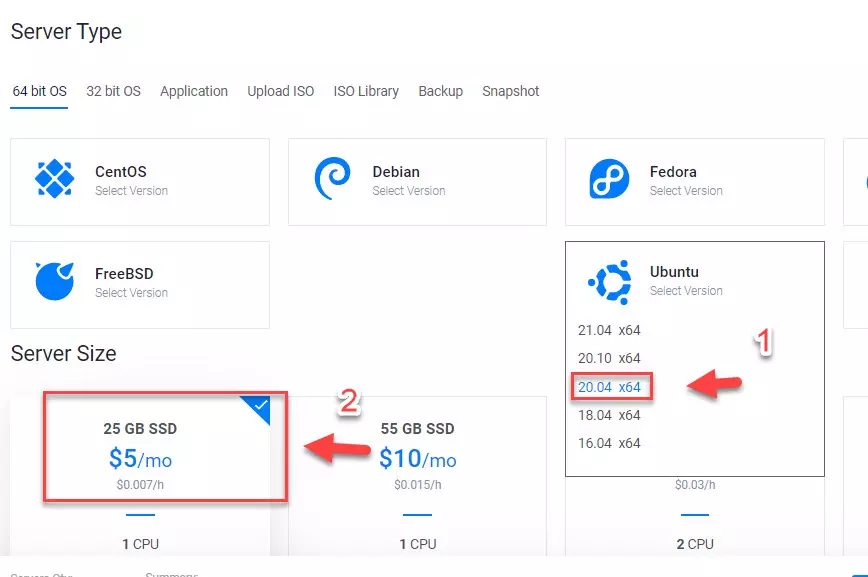Choose Ubuntu 20.10 x64 version

coord(609,358)
